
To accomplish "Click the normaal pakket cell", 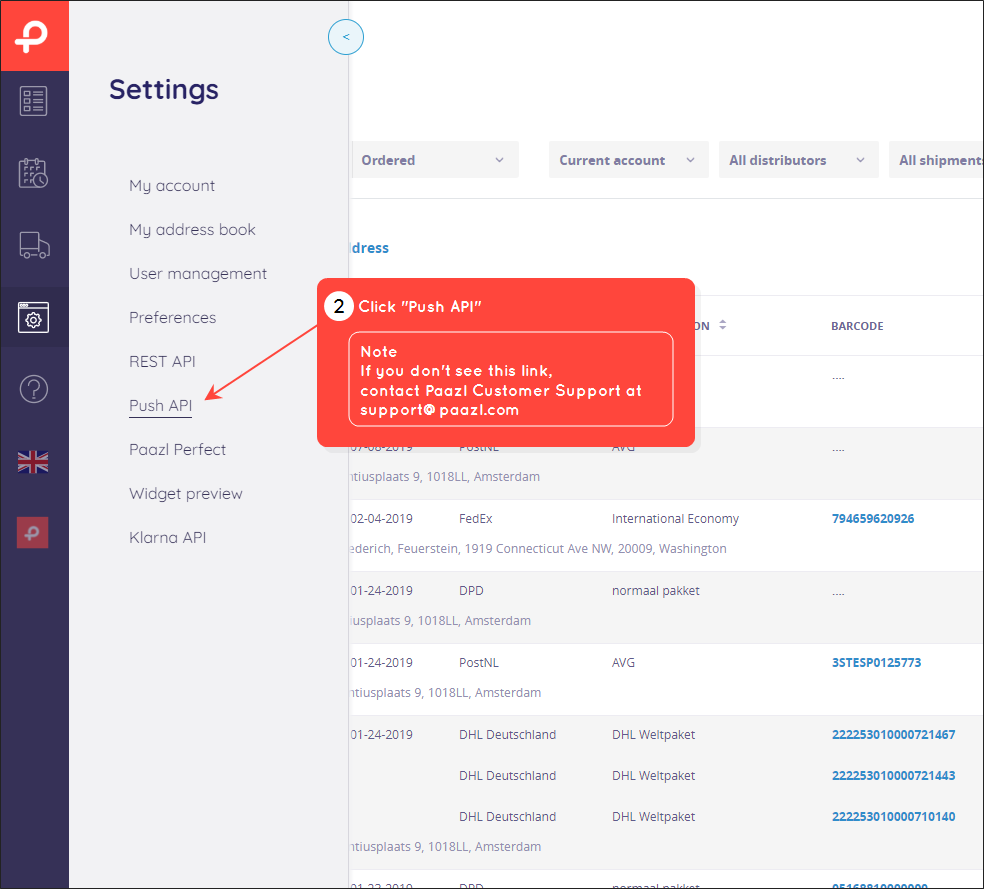I will pyautogui.click(x=656, y=591).
